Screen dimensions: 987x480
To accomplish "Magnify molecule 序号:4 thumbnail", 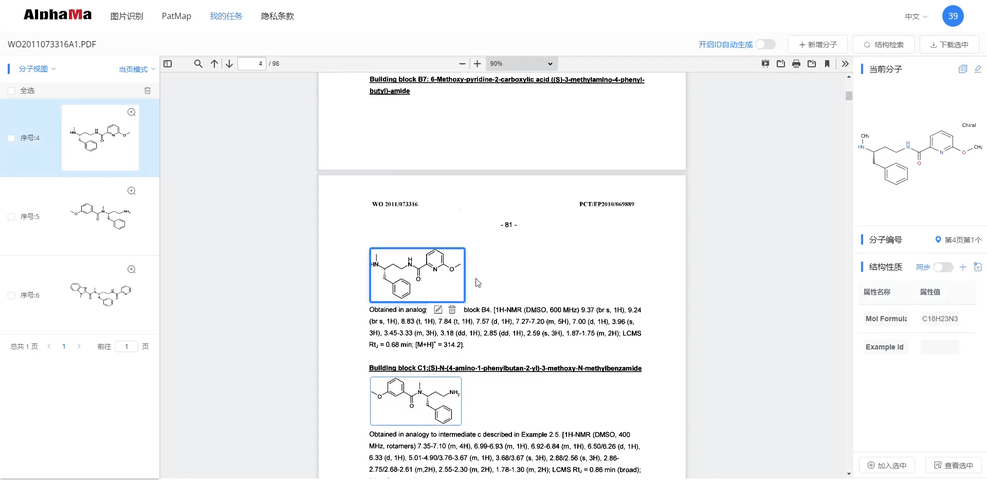I will pyautogui.click(x=132, y=112).
